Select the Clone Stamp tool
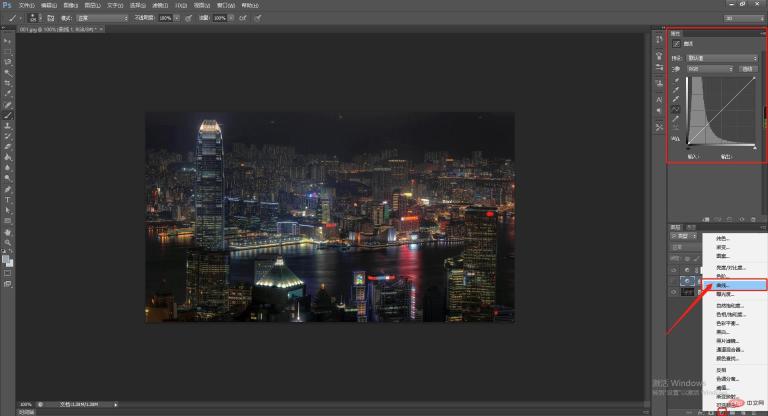 [x=7, y=126]
